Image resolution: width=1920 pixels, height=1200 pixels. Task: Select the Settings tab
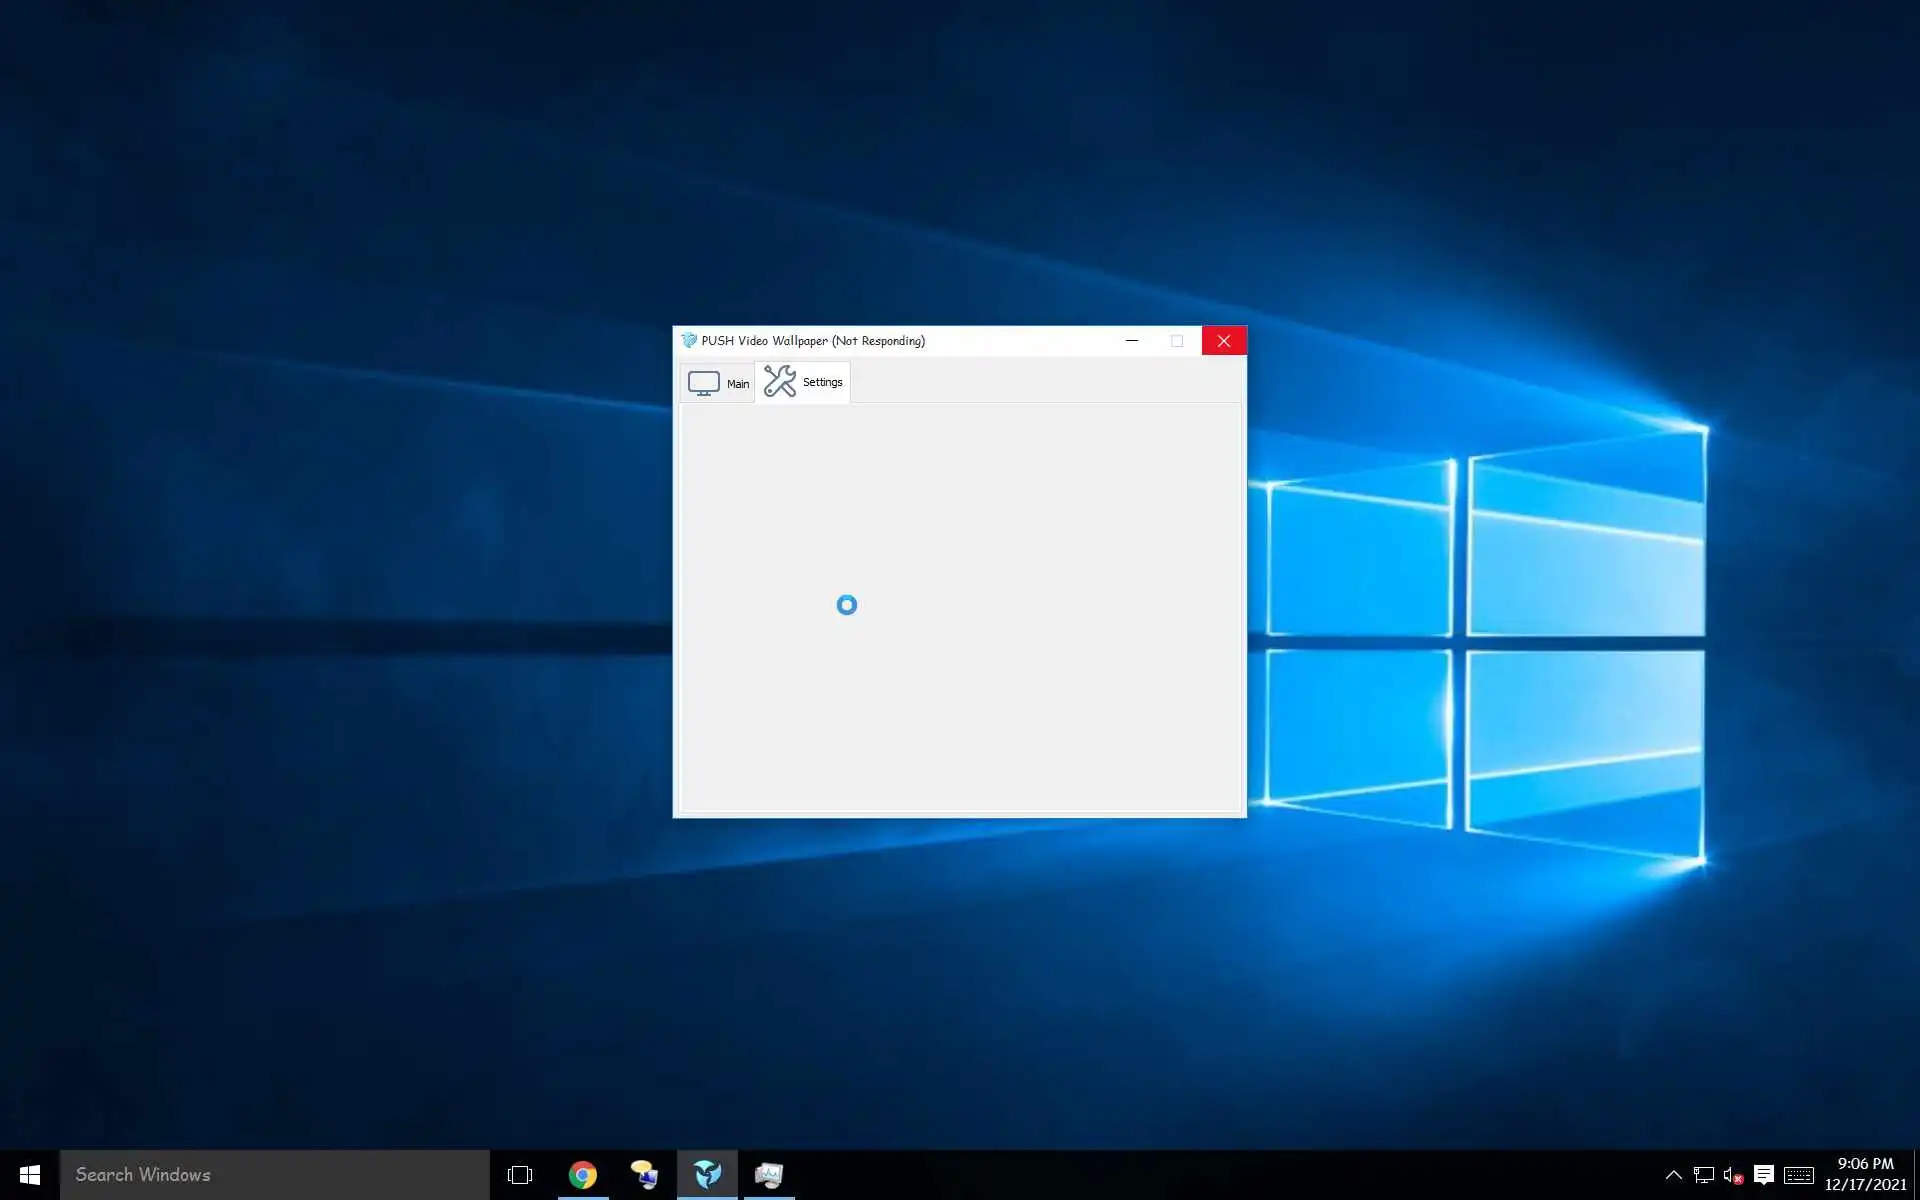tap(803, 382)
